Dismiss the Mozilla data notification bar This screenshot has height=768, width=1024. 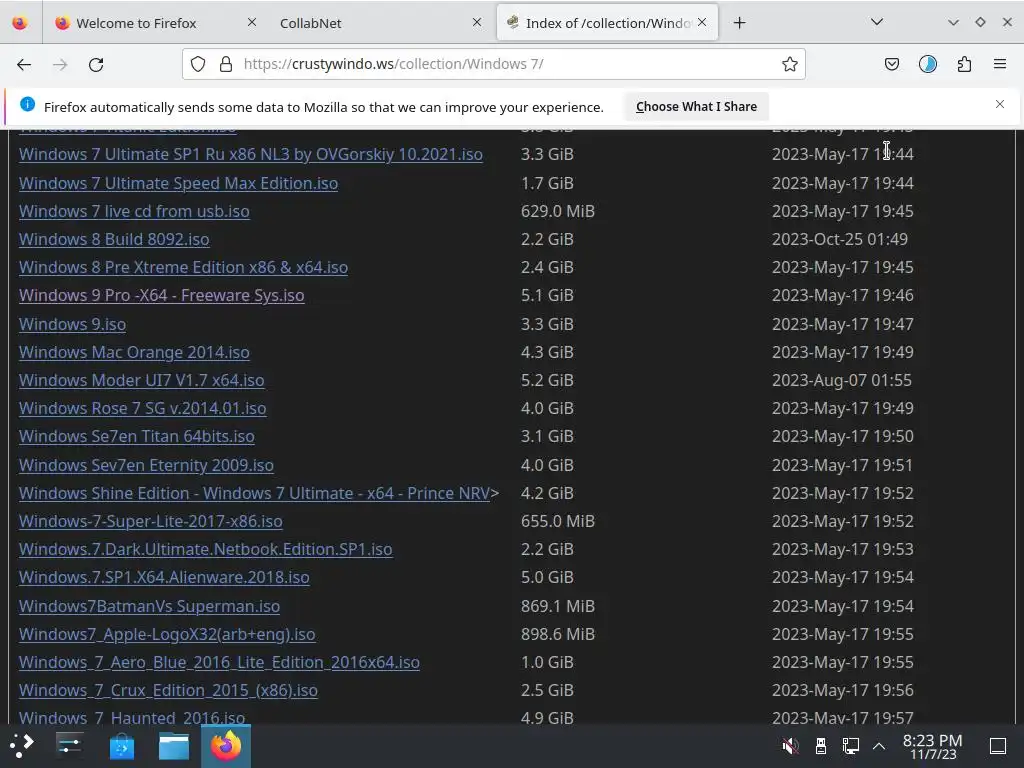1000,104
